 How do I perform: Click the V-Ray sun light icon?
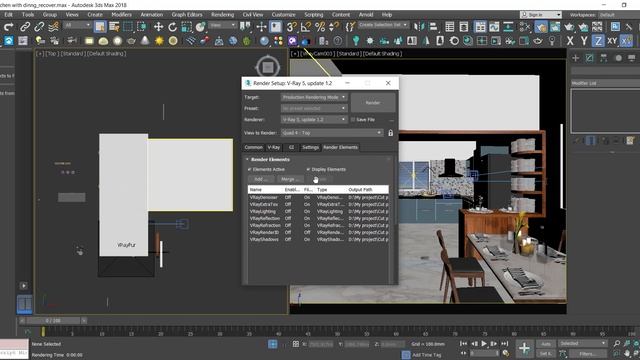(159, 41)
